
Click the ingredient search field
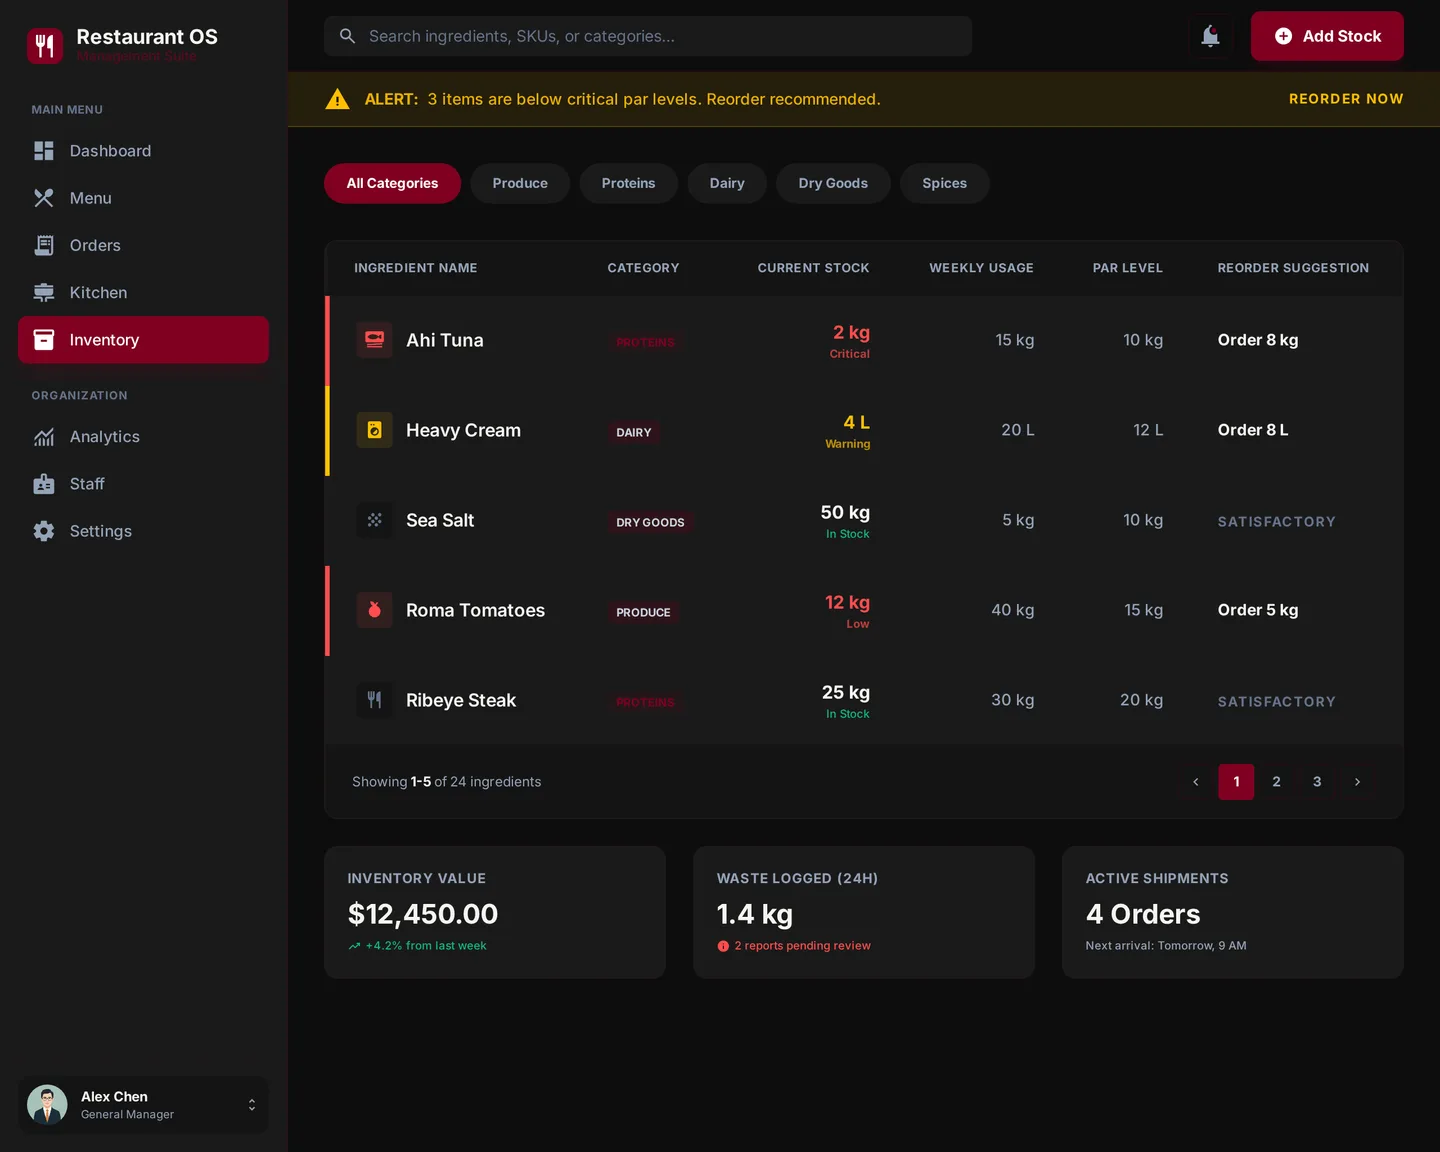pos(648,35)
